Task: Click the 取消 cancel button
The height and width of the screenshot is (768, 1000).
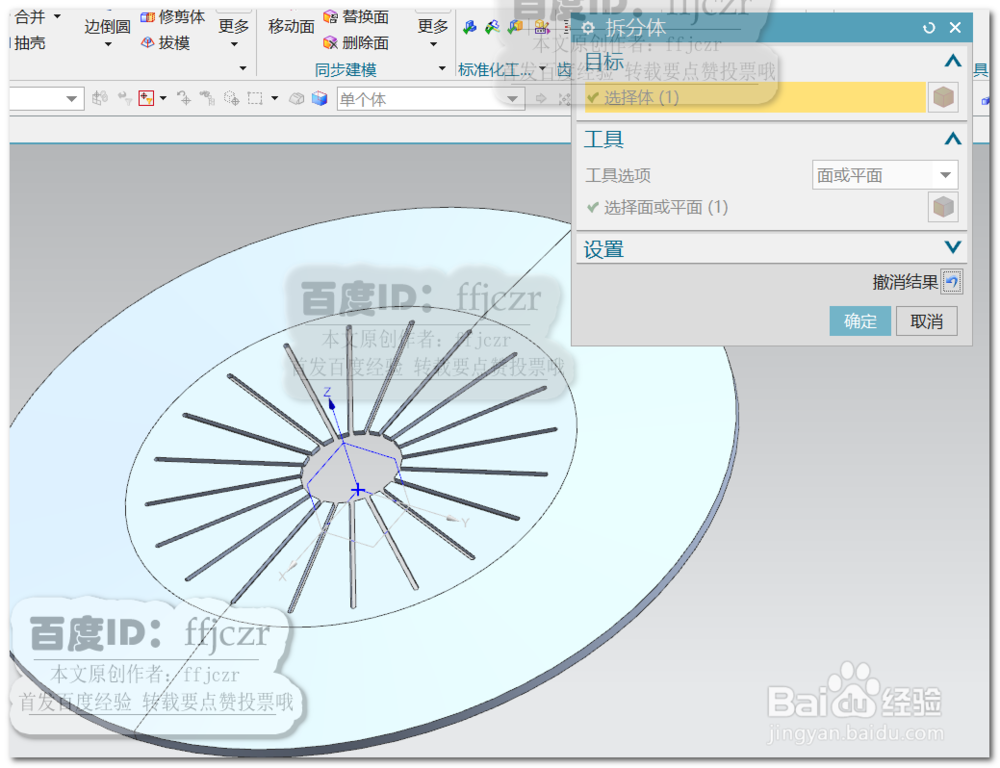Action: click(927, 321)
